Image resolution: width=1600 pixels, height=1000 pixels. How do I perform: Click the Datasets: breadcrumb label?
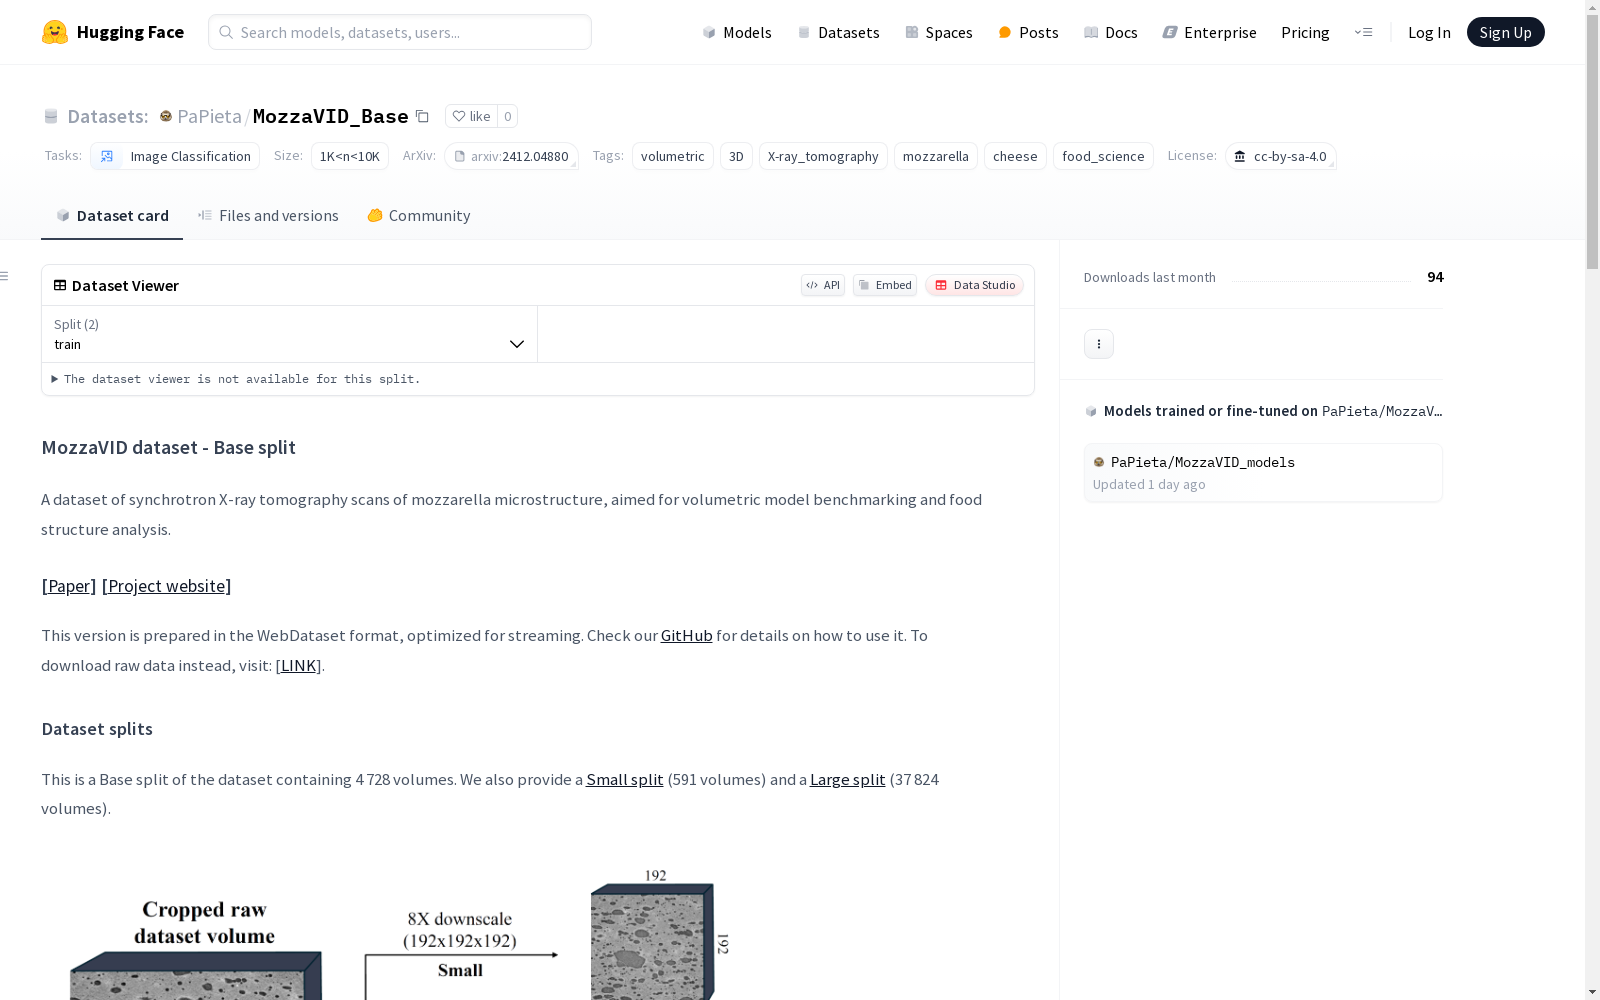pos(107,117)
